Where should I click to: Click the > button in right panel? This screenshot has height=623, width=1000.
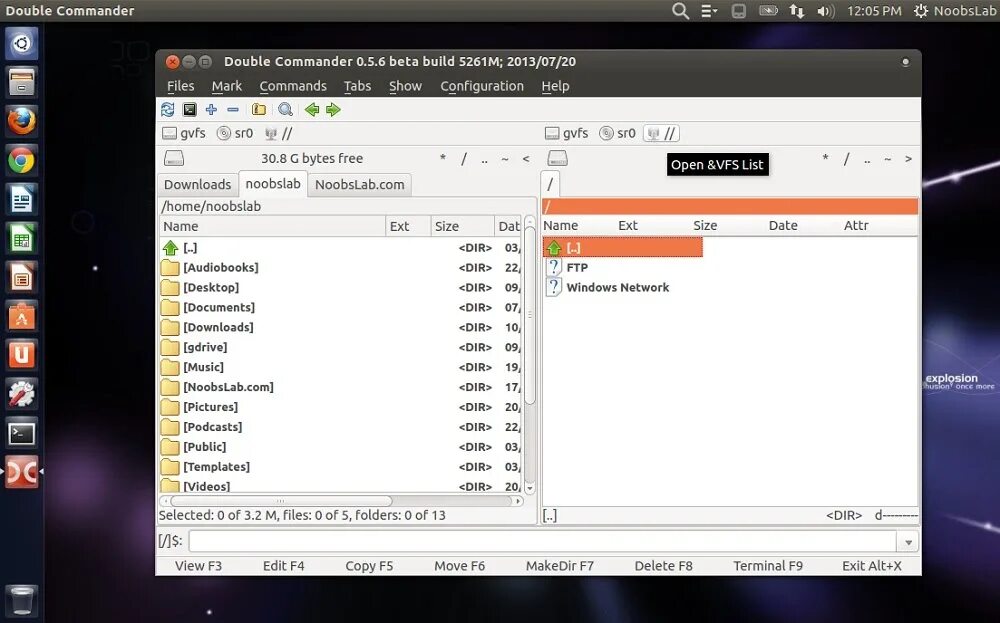click(908, 159)
